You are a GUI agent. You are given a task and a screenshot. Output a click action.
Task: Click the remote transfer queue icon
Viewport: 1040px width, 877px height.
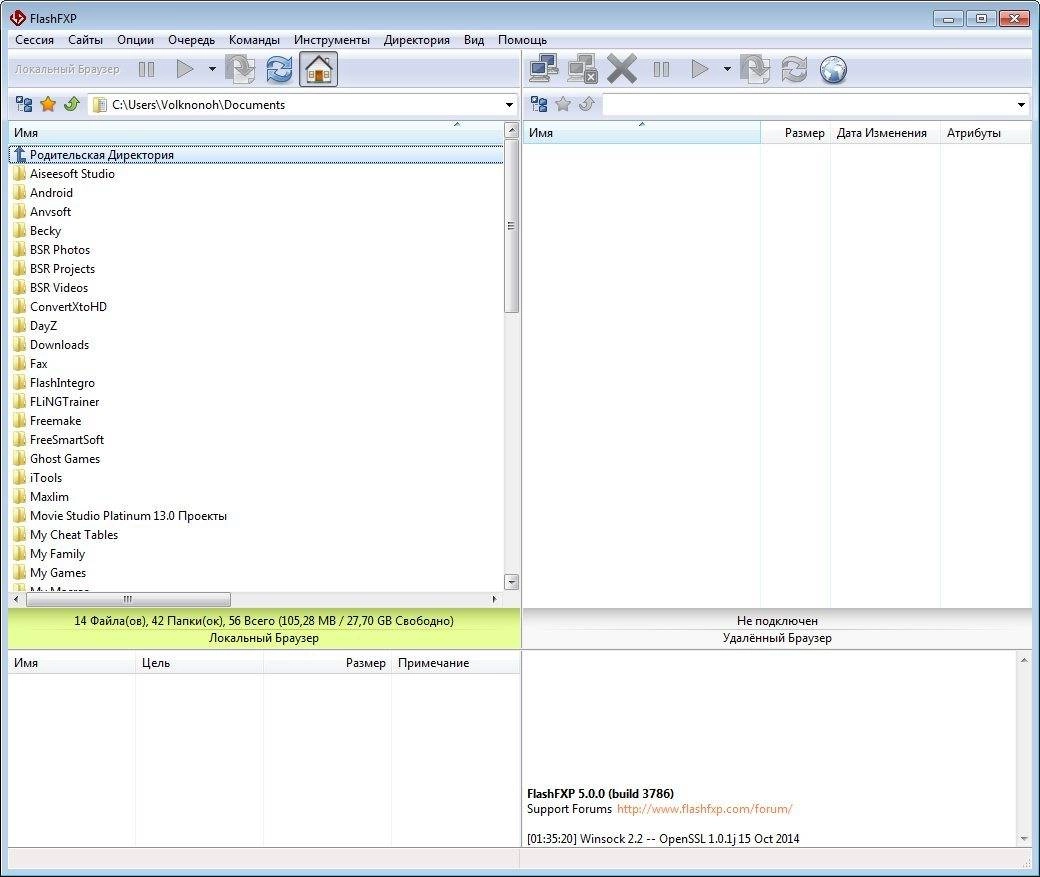(755, 69)
